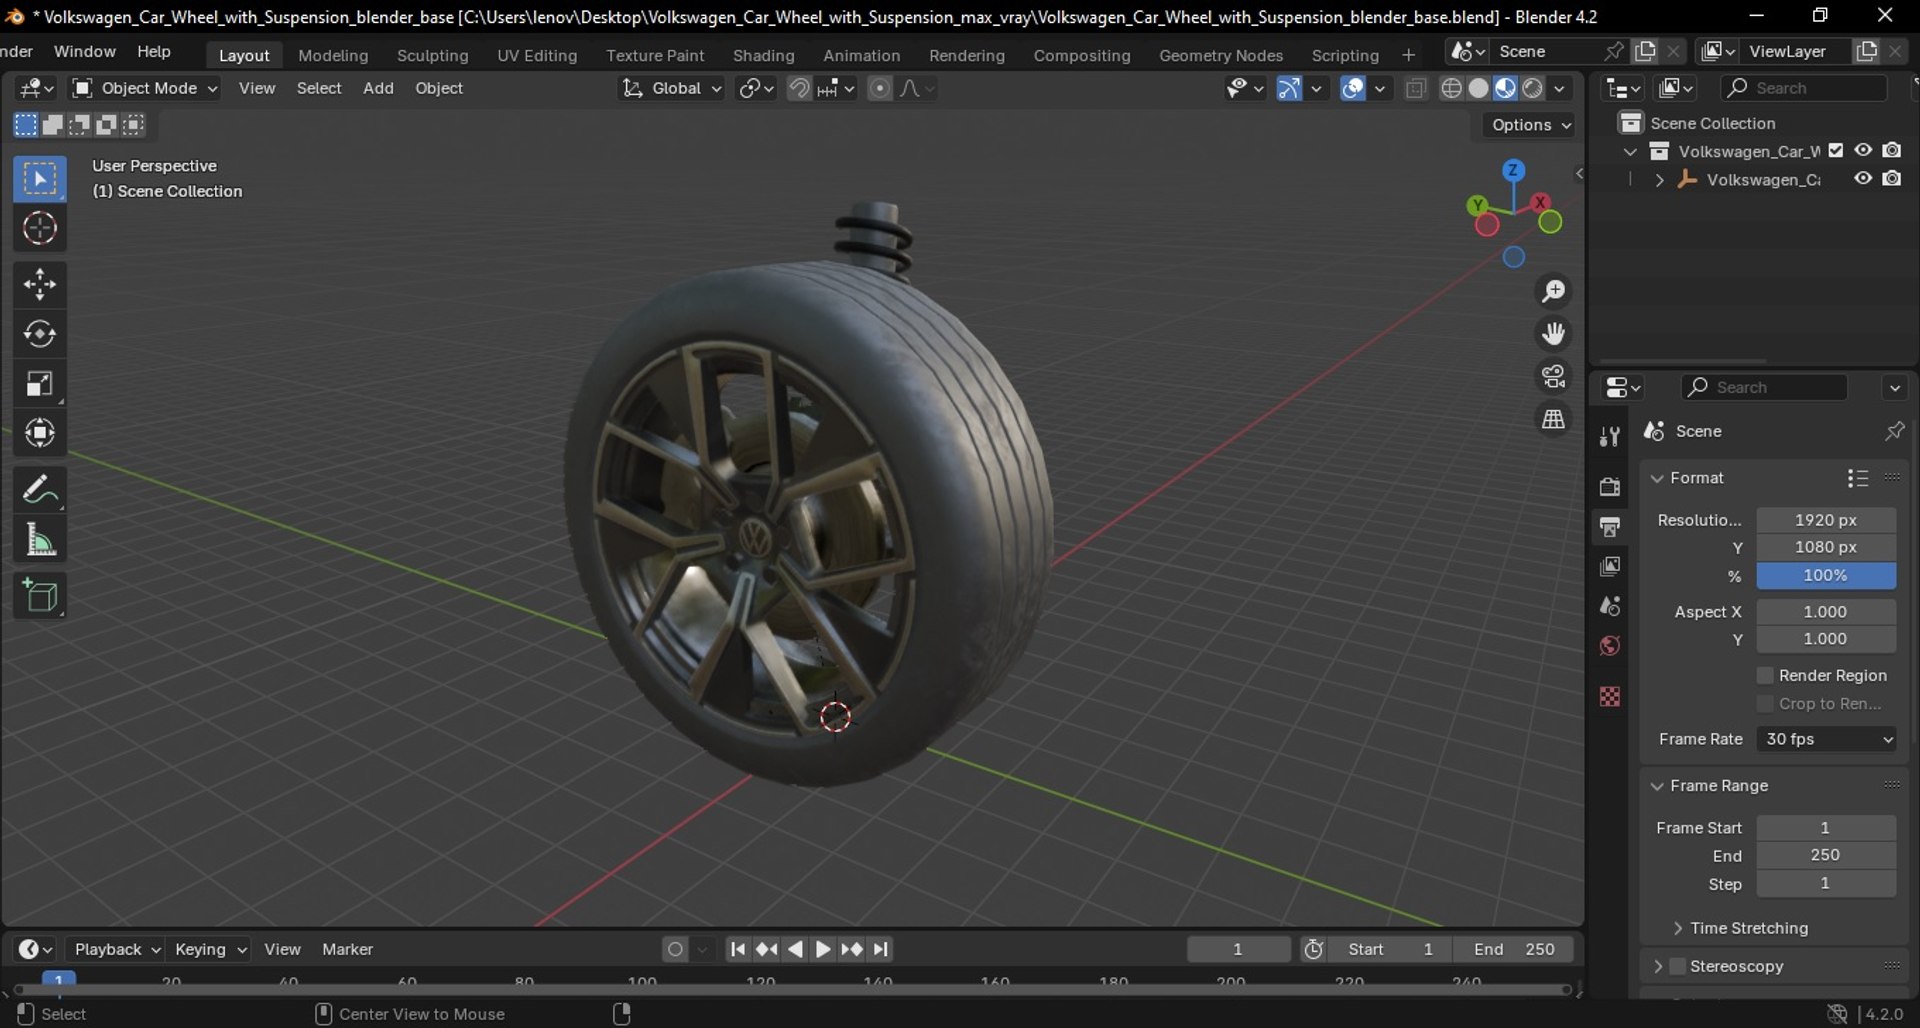Toggle X-ray display

pyautogui.click(x=1415, y=88)
